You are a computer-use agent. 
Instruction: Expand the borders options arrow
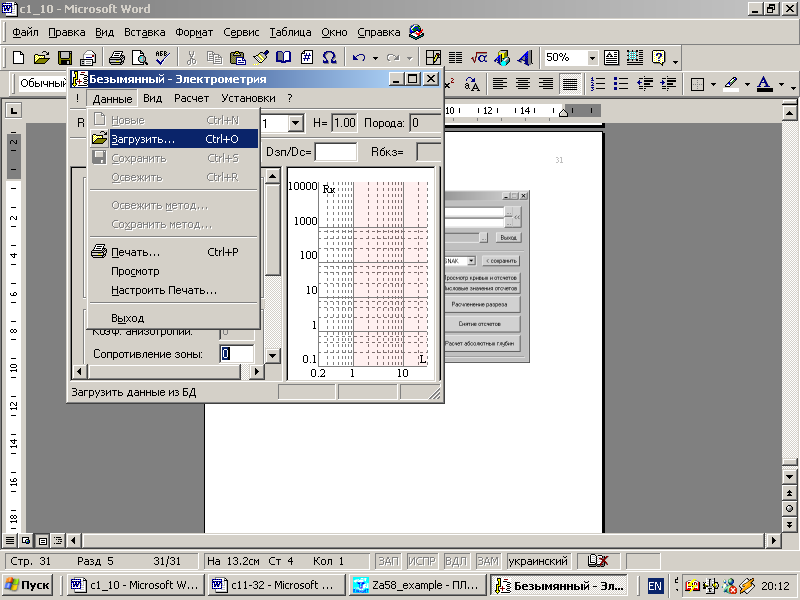point(713,85)
